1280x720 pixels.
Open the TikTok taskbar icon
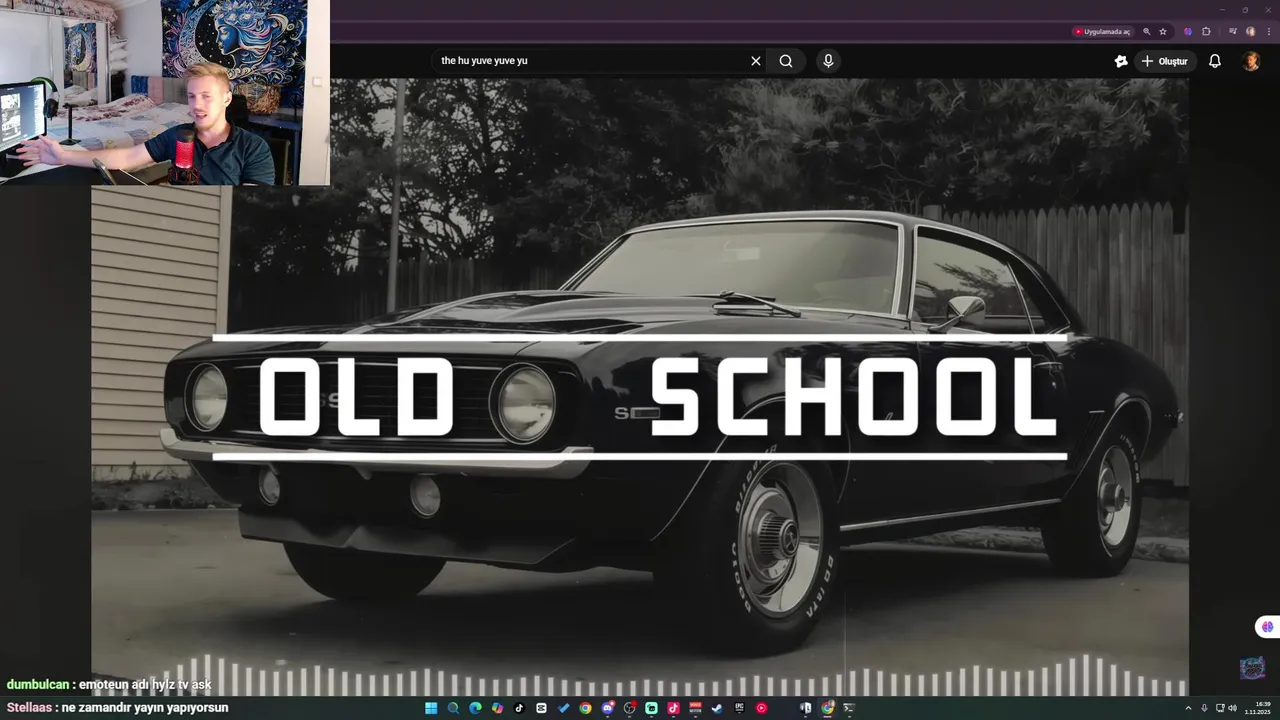pyautogui.click(x=519, y=708)
